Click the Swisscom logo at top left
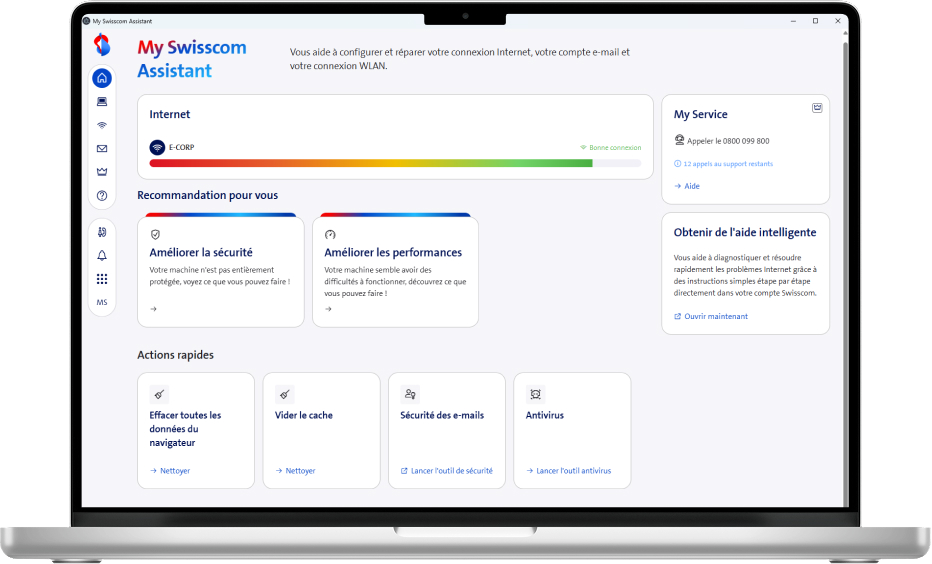The height and width of the screenshot is (564, 932). [x=102, y=45]
